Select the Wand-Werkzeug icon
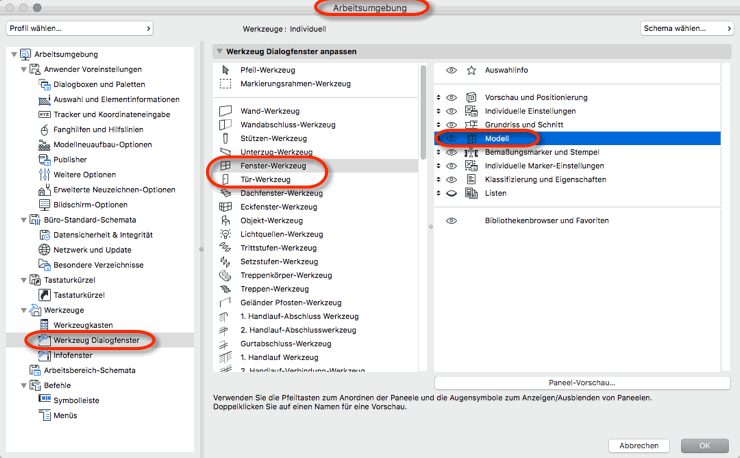740x458 pixels. [226, 111]
